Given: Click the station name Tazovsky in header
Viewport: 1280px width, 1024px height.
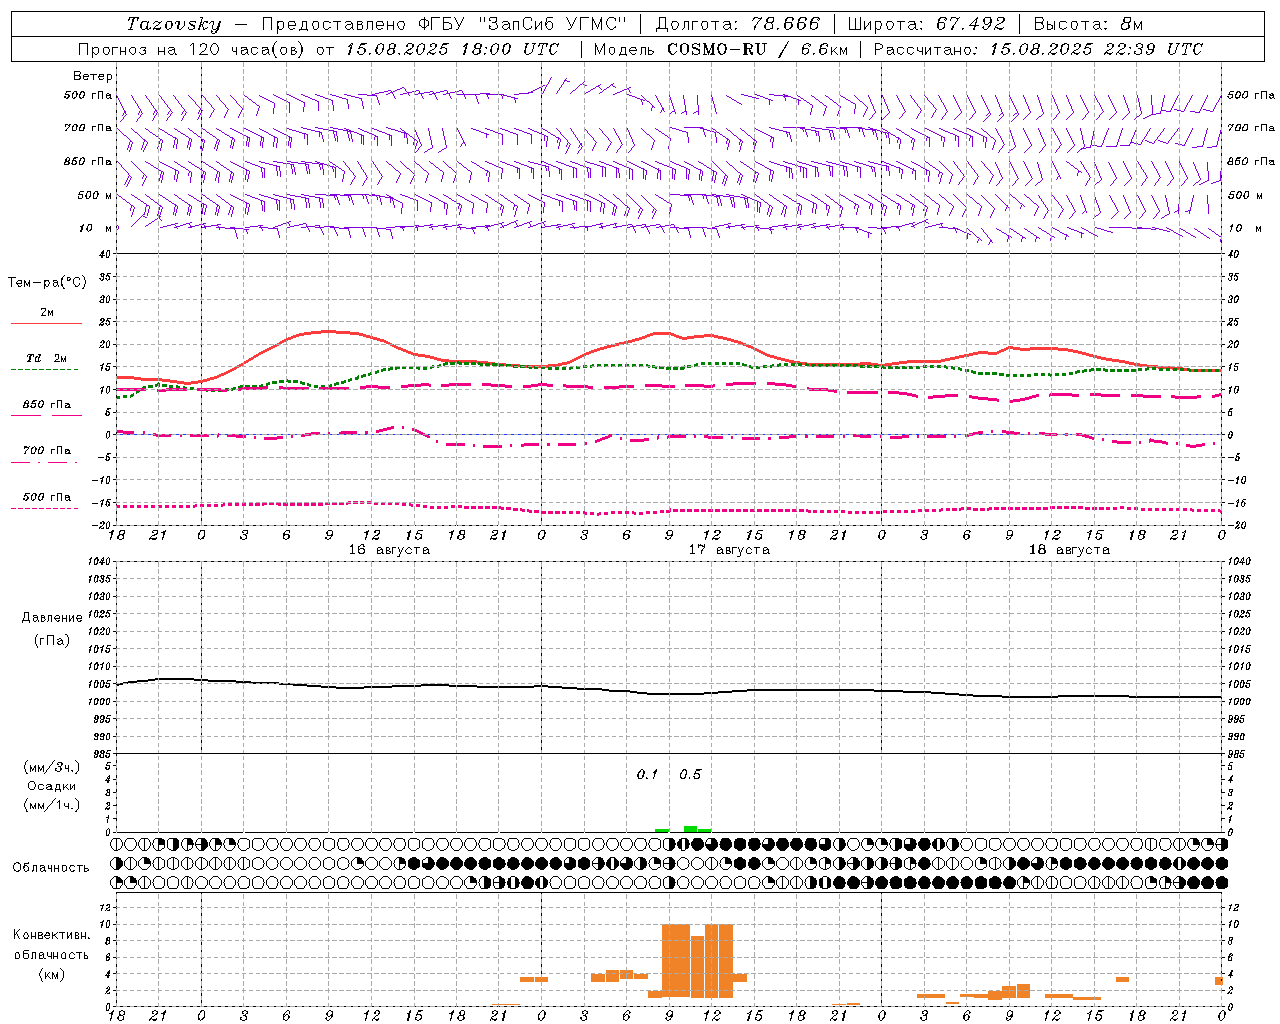Looking at the screenshot, I should click(174, 24).
